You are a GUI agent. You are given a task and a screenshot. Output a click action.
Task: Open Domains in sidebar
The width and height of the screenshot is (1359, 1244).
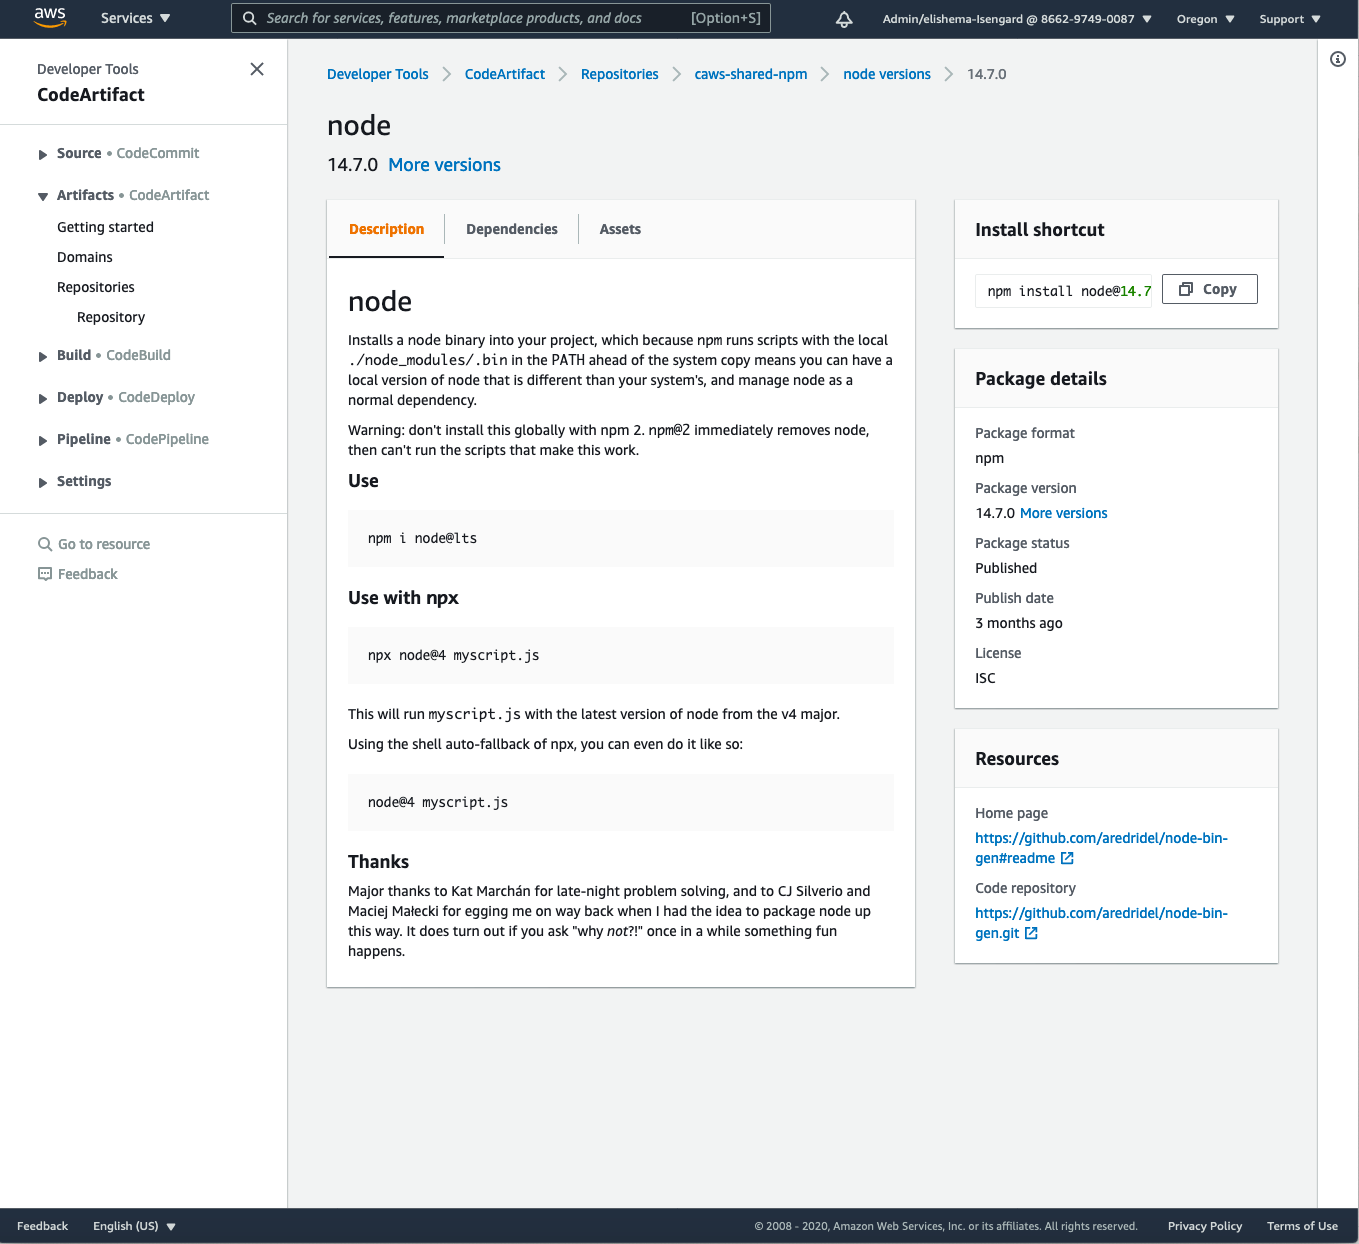click(85, 257)
